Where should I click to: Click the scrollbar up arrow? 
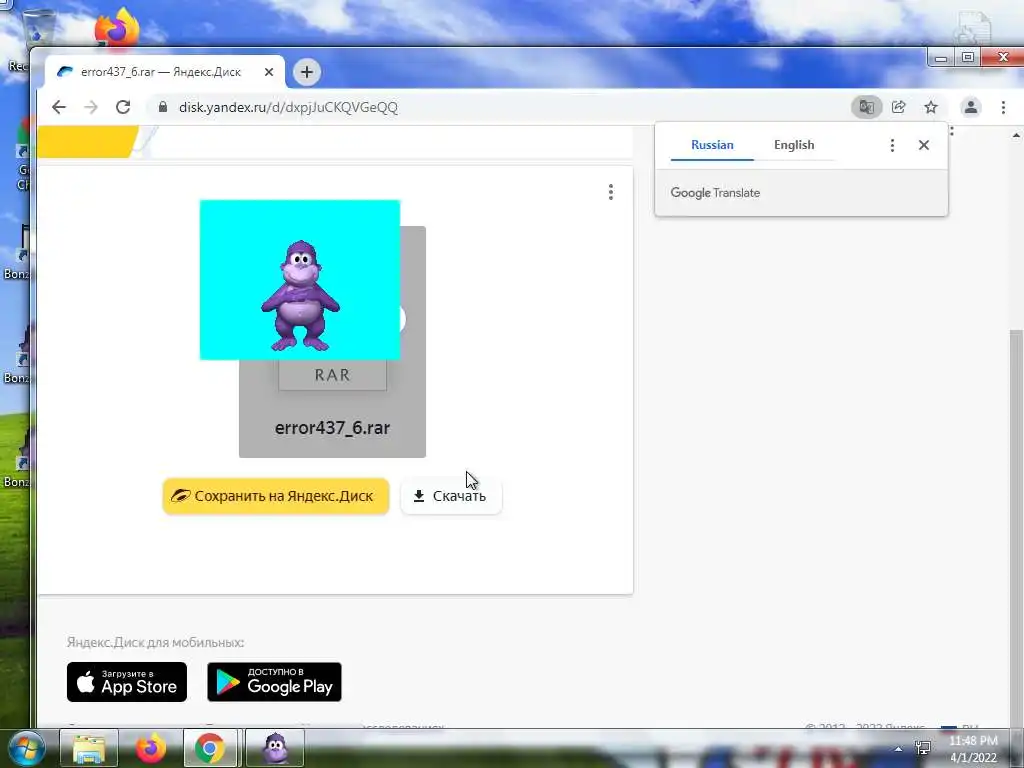tap(1016, 135)
